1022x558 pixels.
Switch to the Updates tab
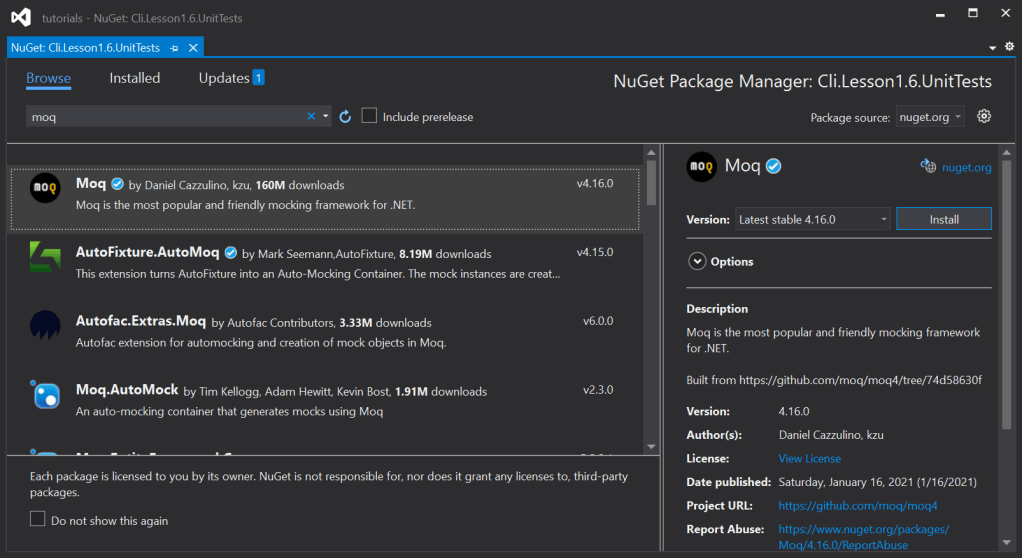pos(224,78)
